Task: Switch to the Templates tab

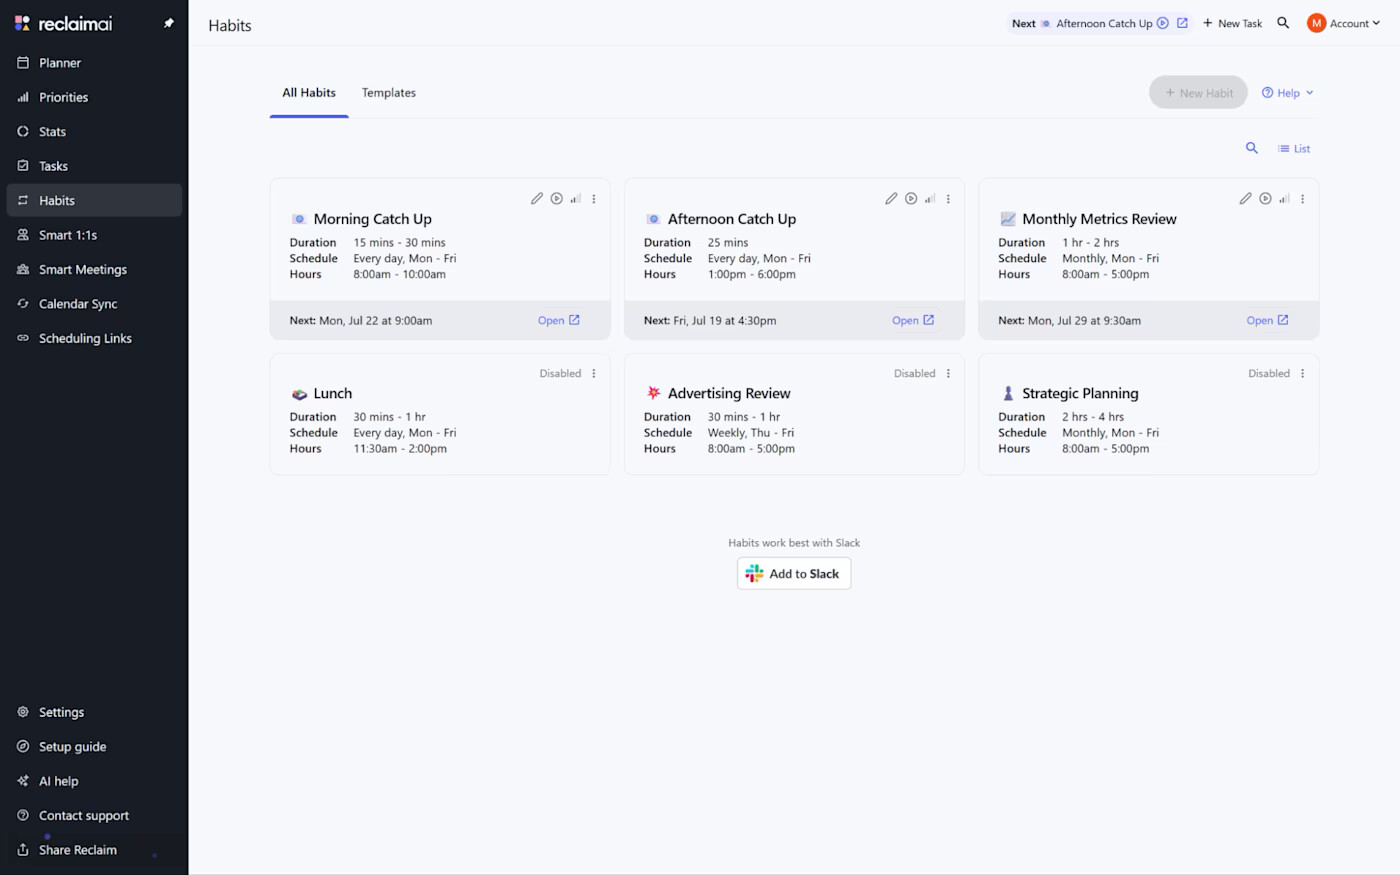Action: [x=388, y=93]
